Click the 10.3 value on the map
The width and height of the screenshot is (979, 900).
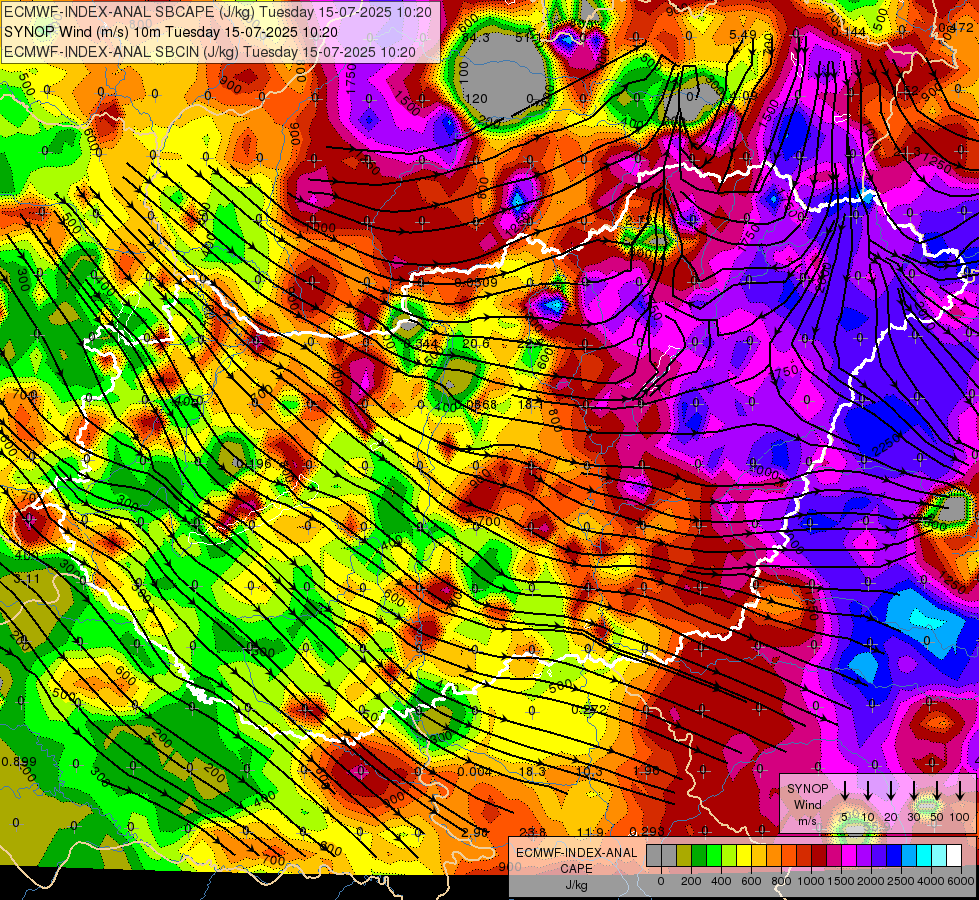(x=589, y=771)
